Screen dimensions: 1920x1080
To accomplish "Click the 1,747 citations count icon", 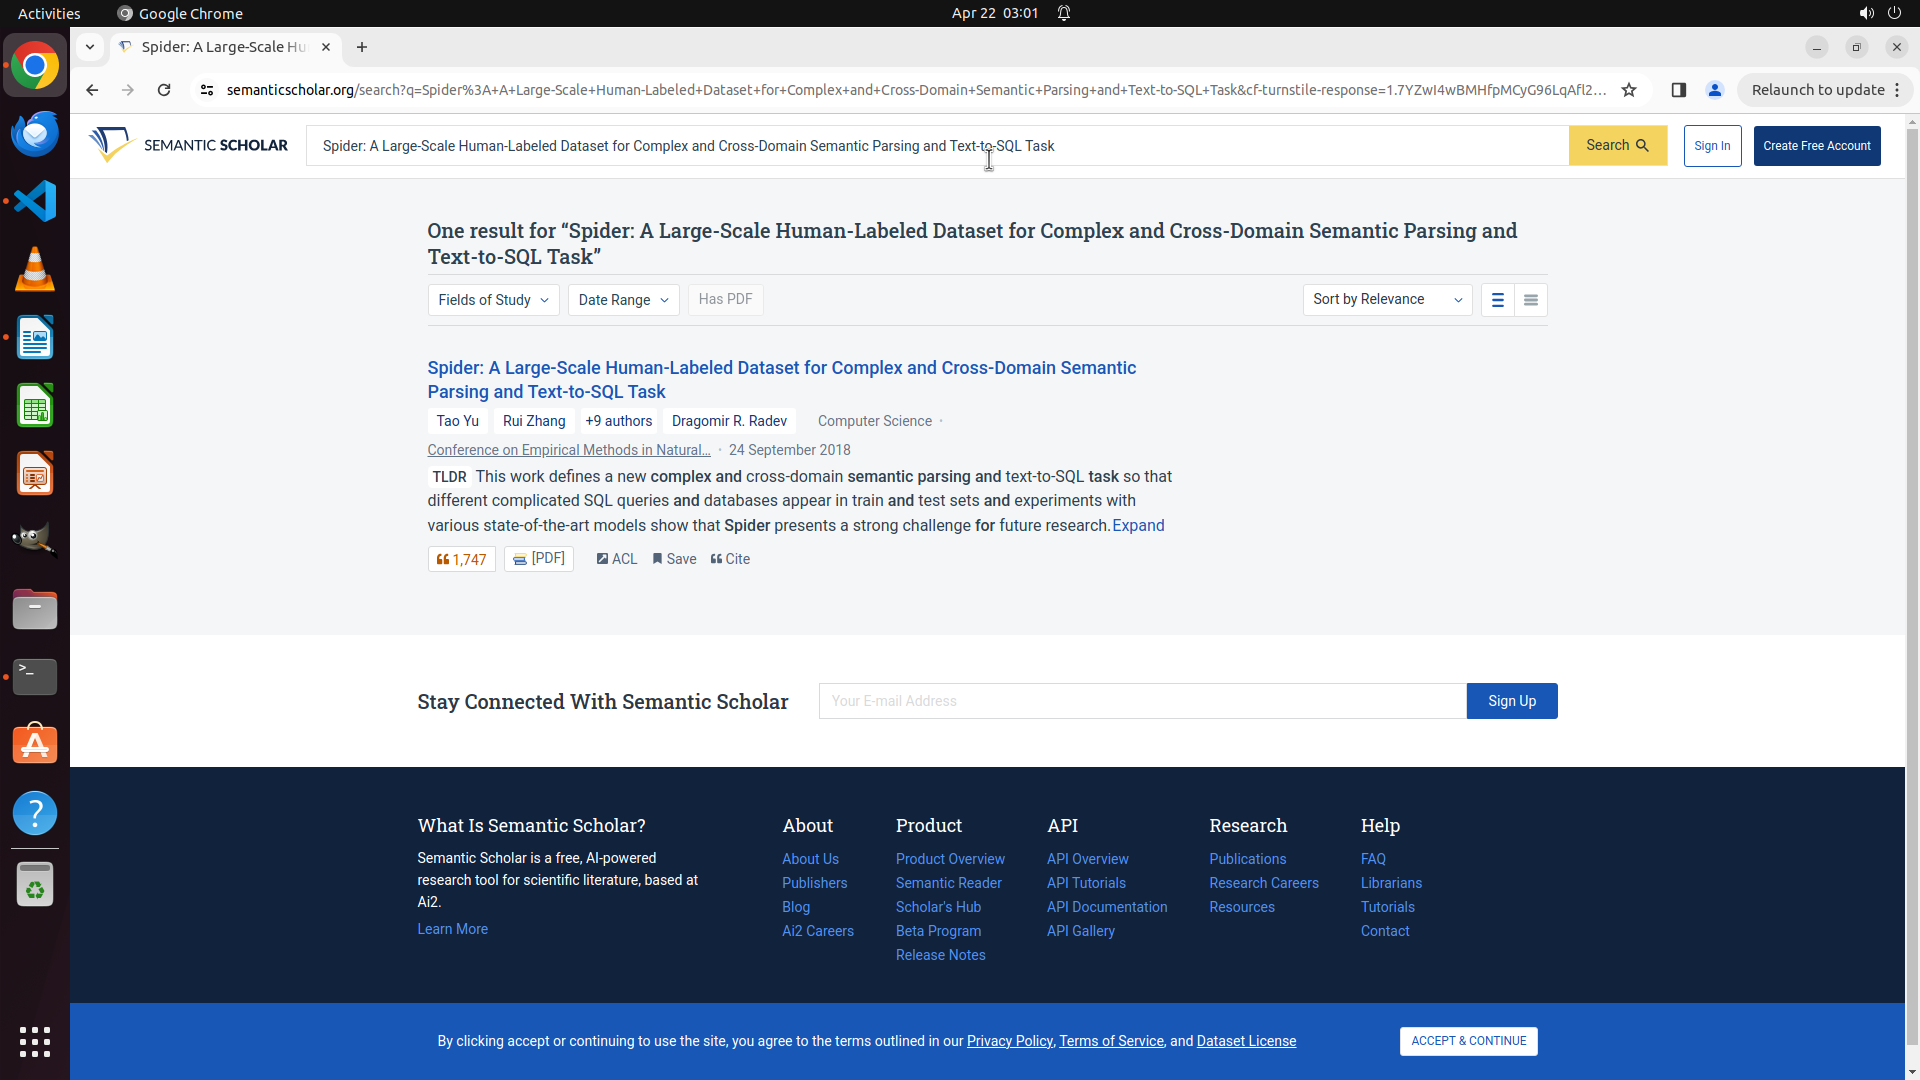I will (442, 560).
